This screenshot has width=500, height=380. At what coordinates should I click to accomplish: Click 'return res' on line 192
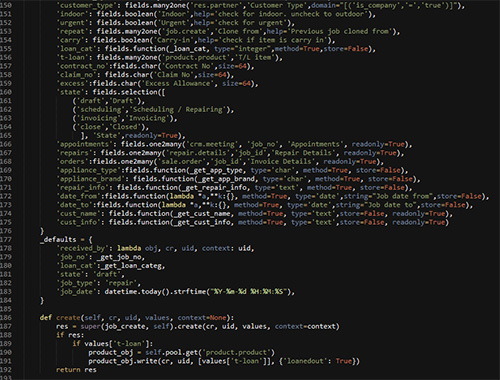click(x=76, y=370)
